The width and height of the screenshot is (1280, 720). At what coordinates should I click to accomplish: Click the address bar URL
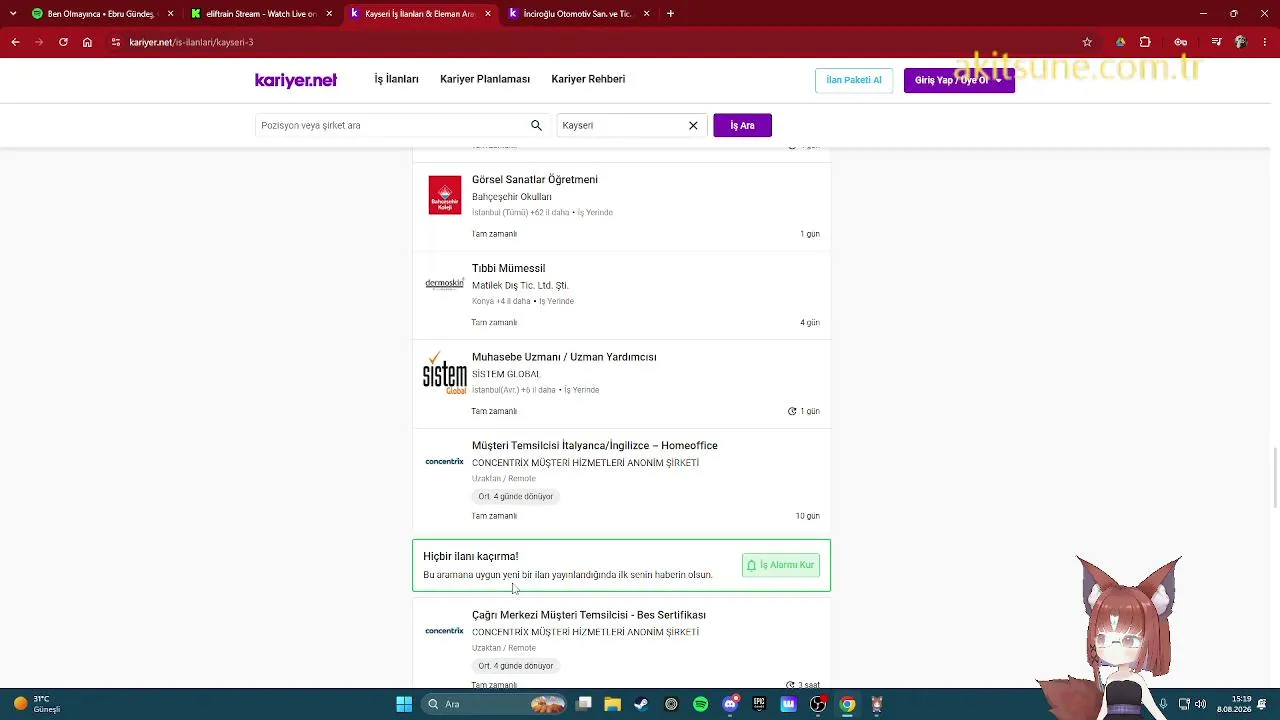click(x=191, y=42)
